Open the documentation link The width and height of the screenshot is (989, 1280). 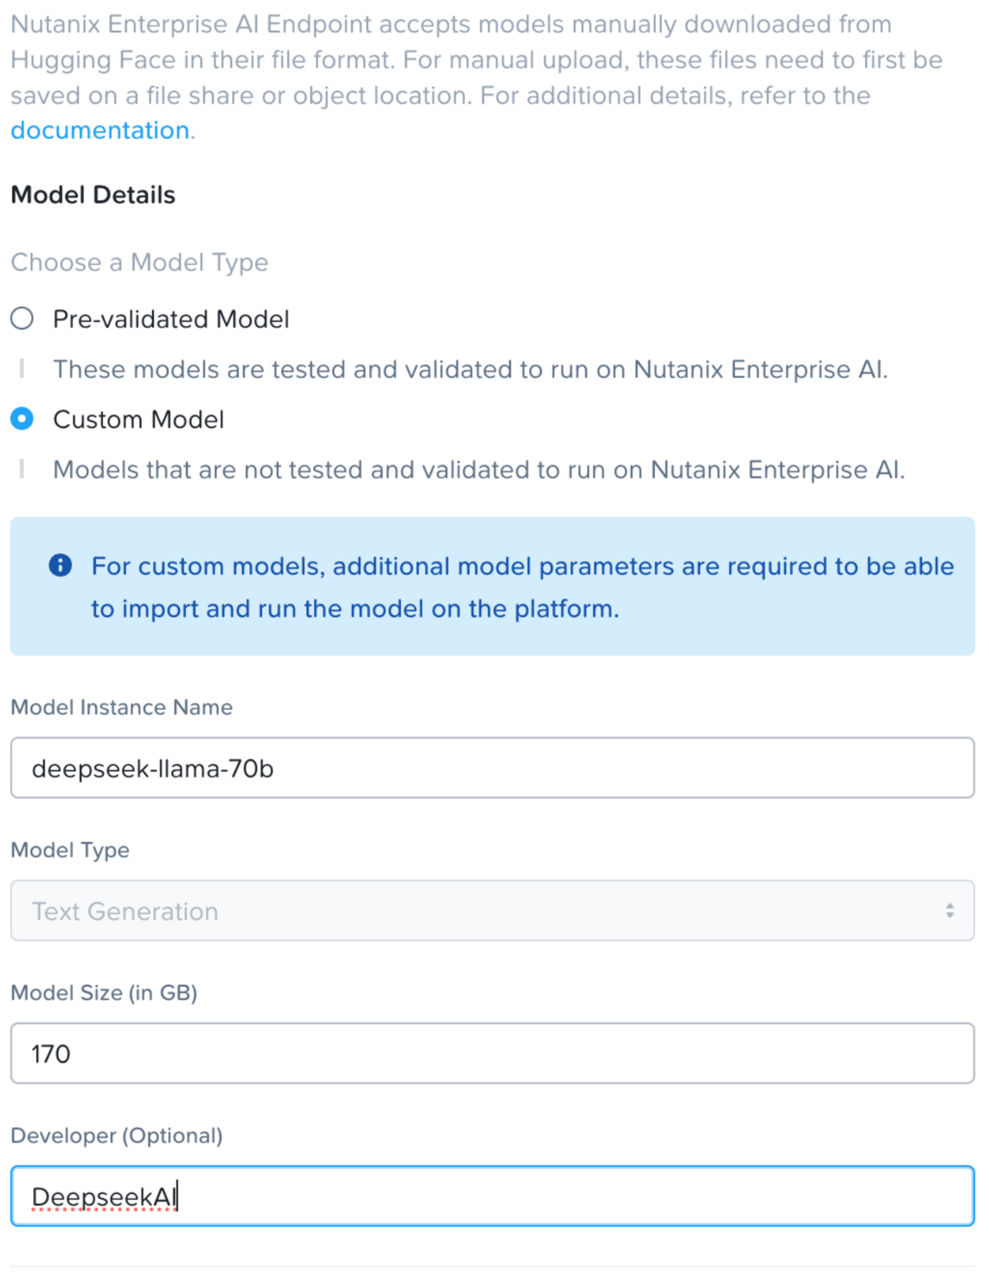click(99, 129)
